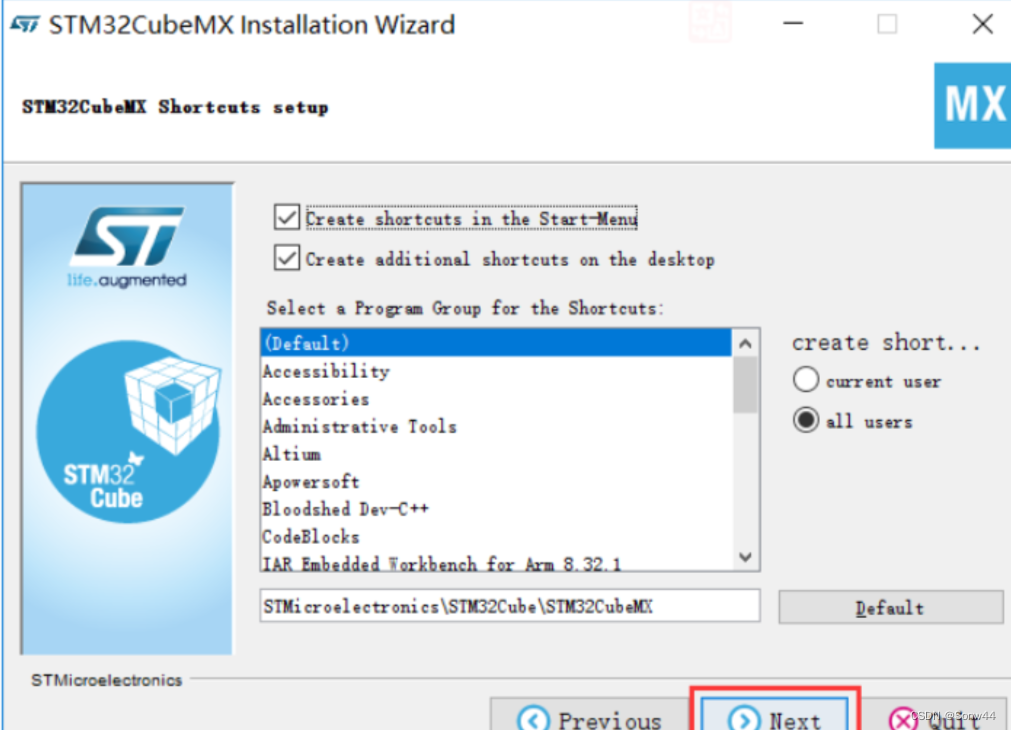Select the current user radio button

coord(806,380)
